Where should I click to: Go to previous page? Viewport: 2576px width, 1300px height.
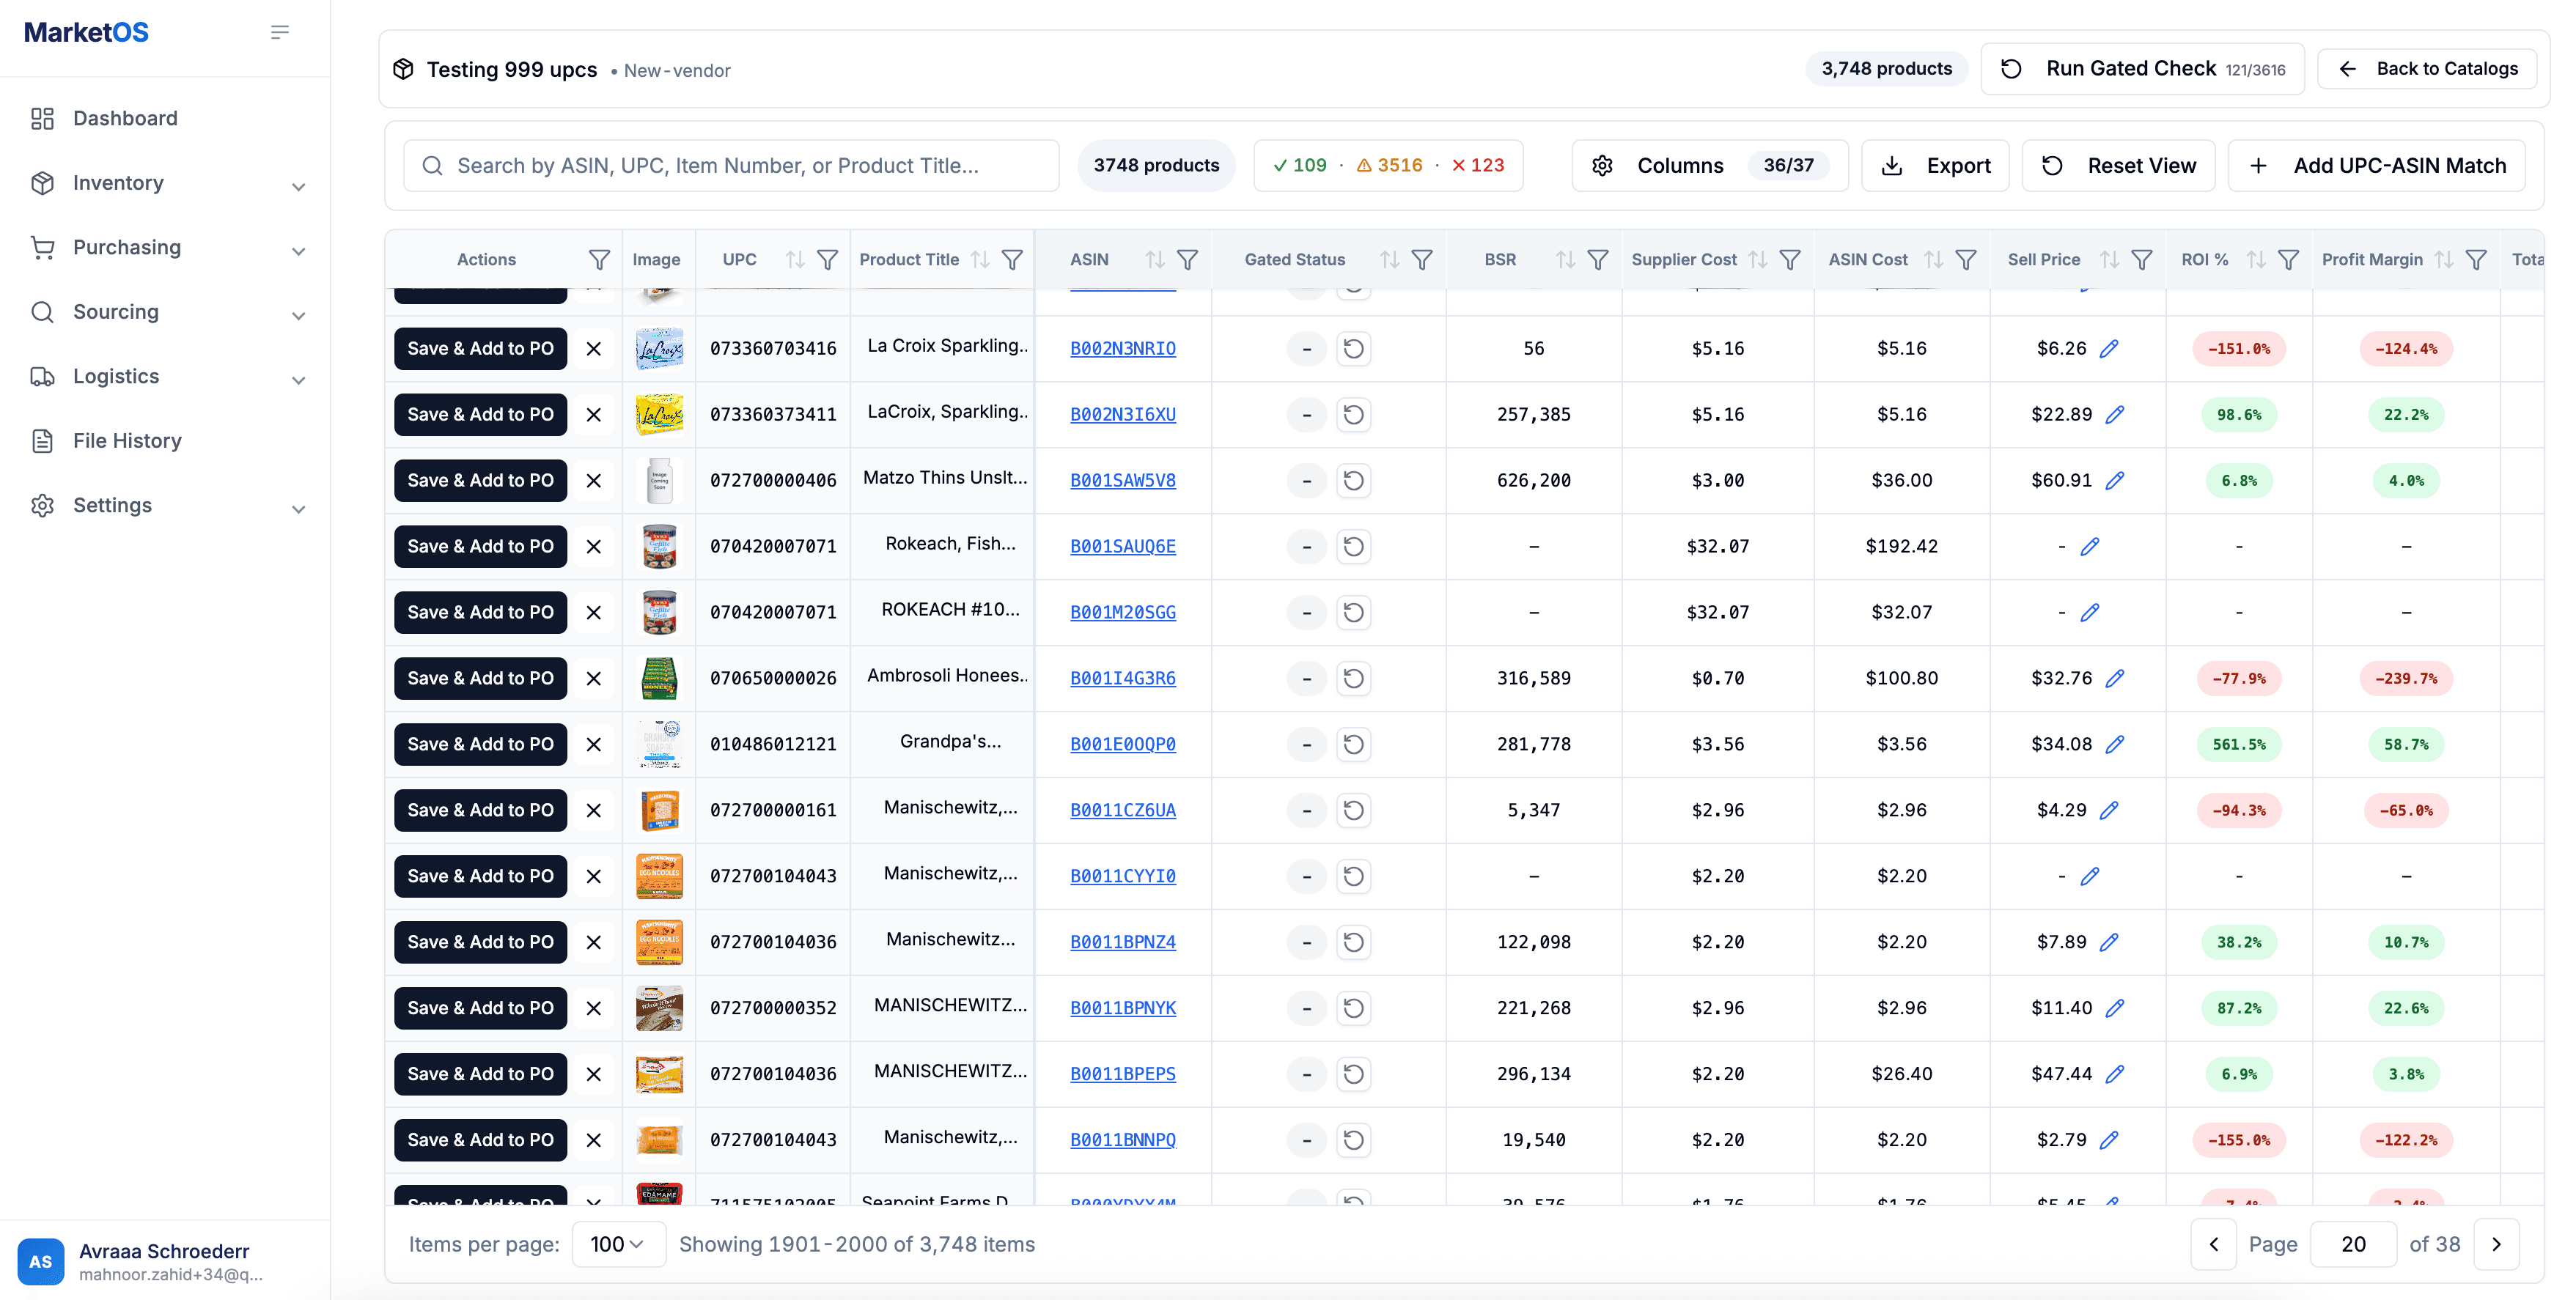tap(2213, 1245)
